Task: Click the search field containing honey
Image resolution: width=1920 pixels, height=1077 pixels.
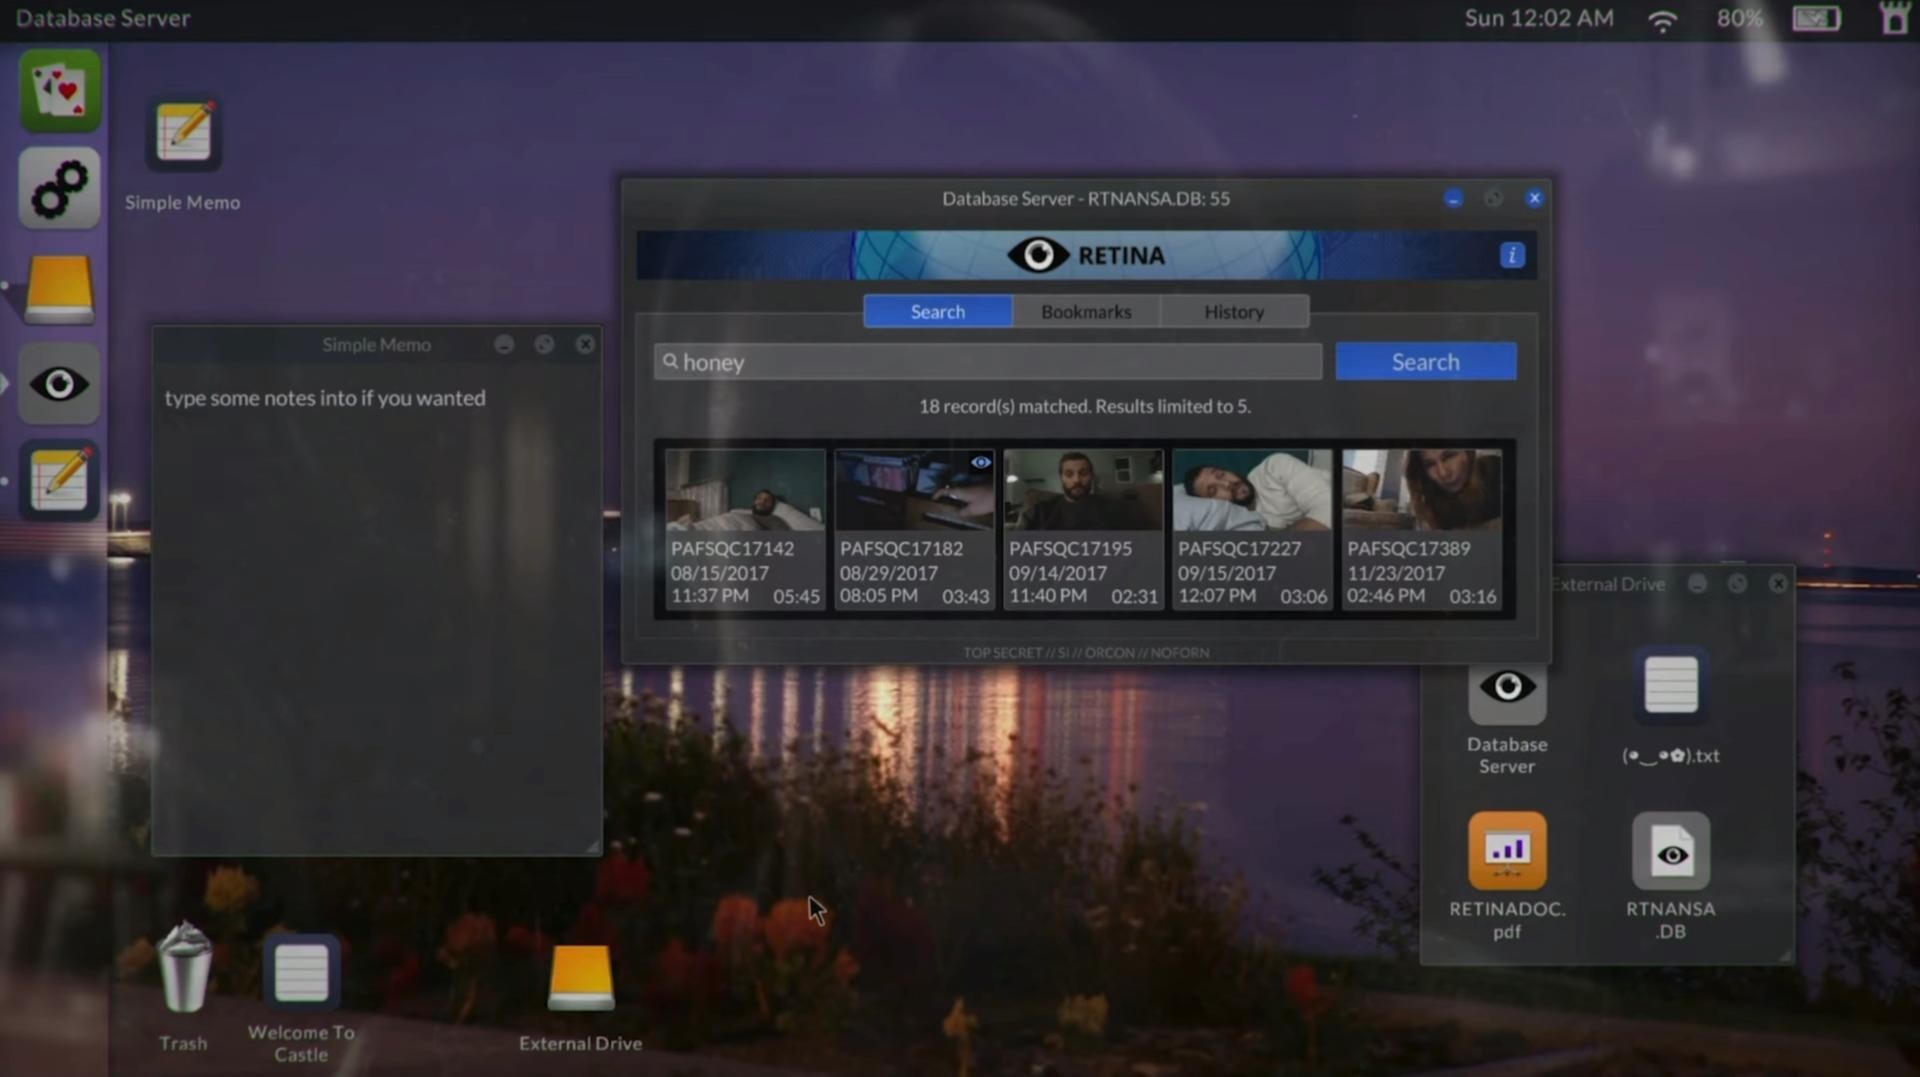Action: [988, 362]
